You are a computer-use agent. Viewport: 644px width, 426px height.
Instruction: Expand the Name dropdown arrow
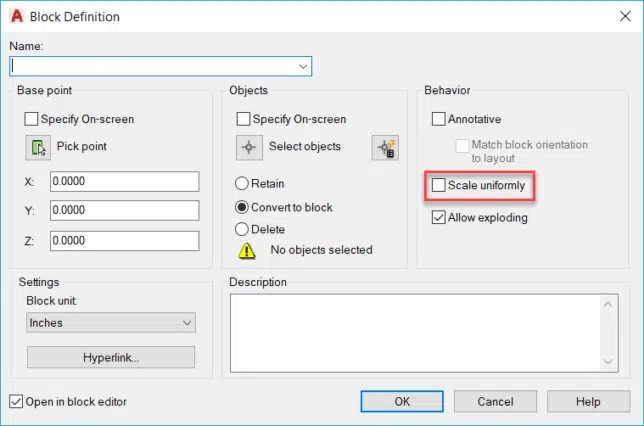tap(303, 67)
